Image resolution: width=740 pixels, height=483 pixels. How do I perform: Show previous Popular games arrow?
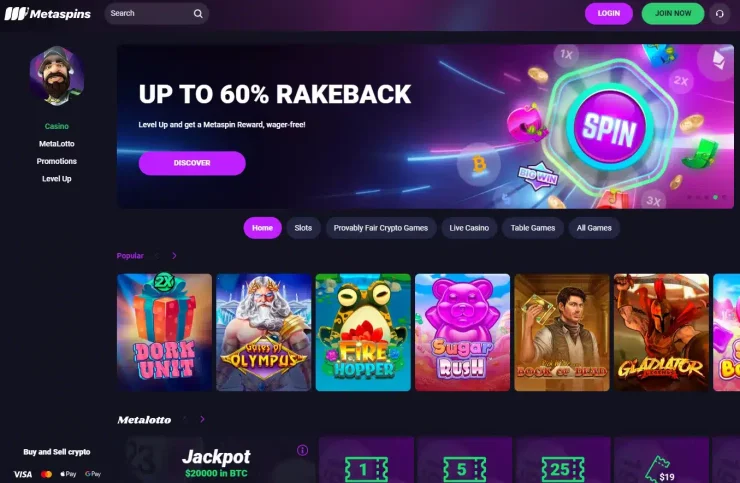tap(157, 256)
